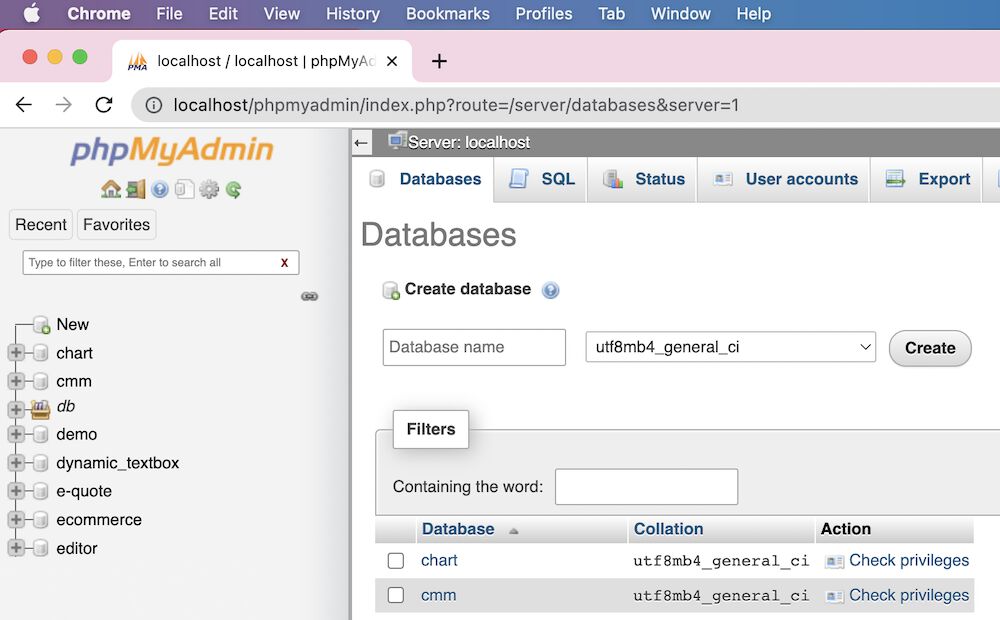Open the settings gear icon

[x=208, y=189]
